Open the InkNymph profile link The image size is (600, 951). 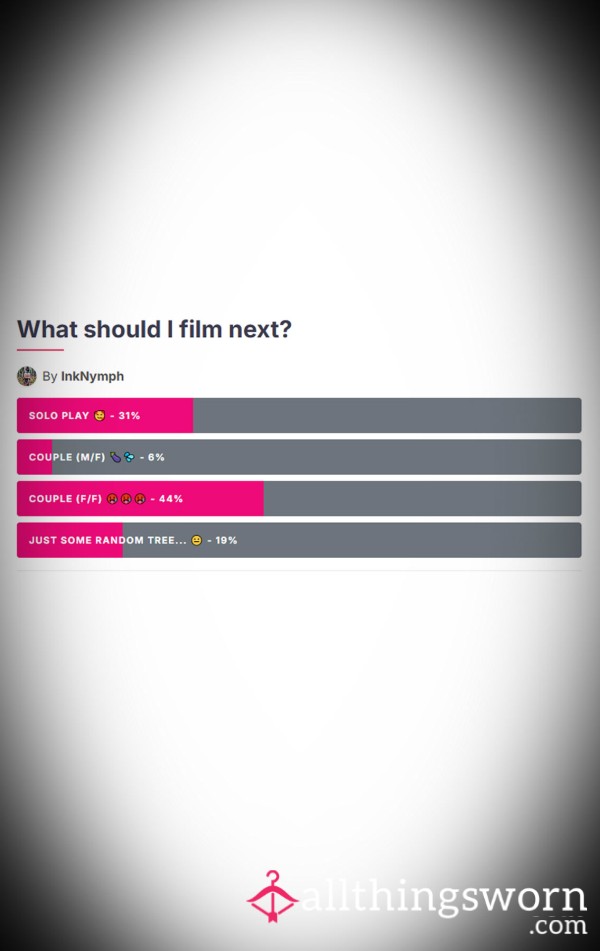pyautogui.click(x=92, y=376)
